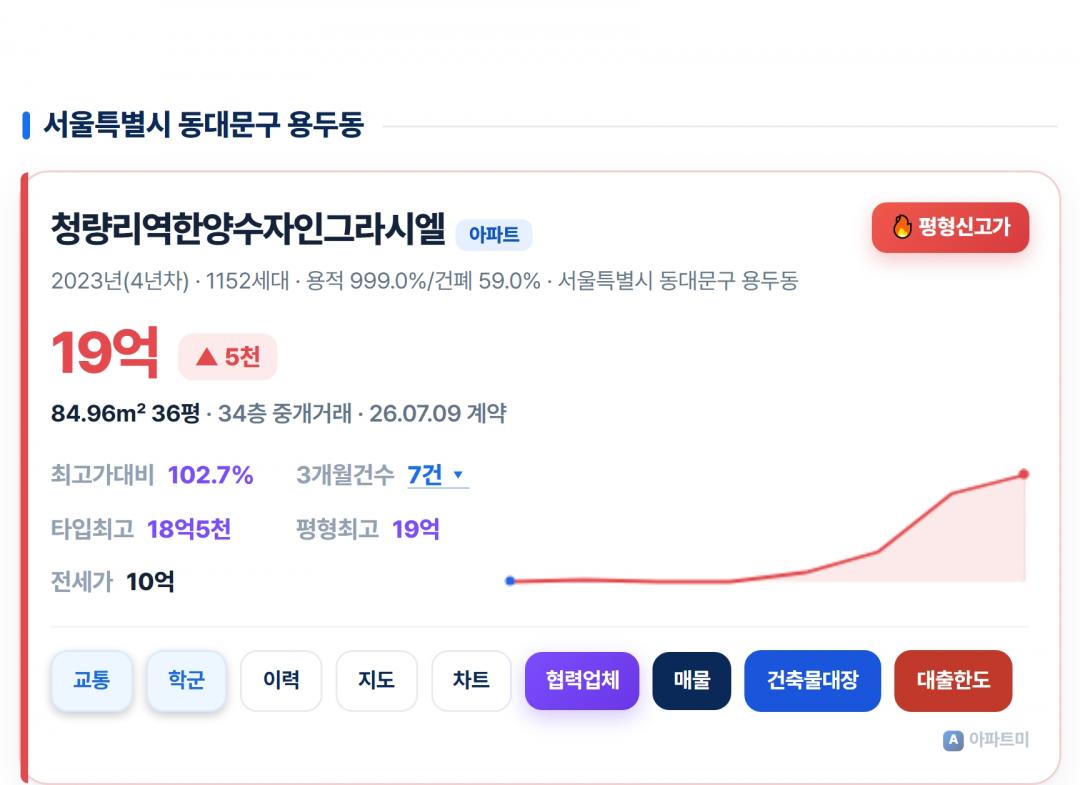Click the fire icon on 평형신고가 badge
Screen dimensions: 1080x785
(902, 227)
